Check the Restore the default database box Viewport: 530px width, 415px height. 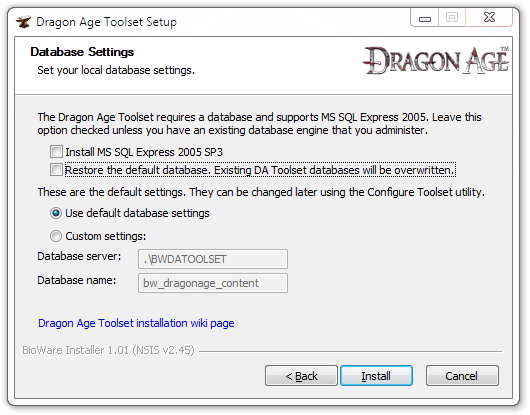56,170
